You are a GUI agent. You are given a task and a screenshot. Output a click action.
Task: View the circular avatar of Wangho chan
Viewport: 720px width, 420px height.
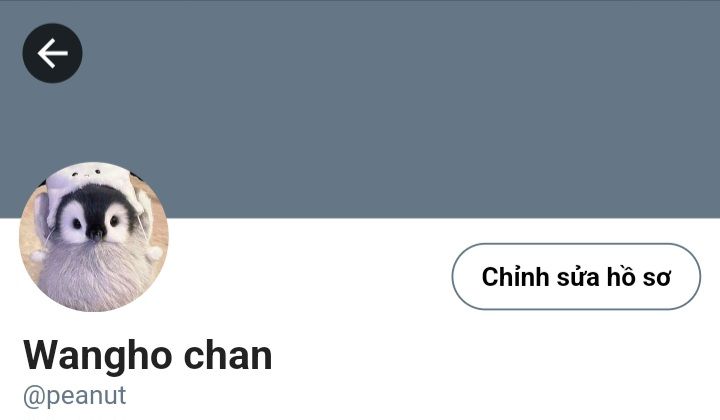[94, 237]
